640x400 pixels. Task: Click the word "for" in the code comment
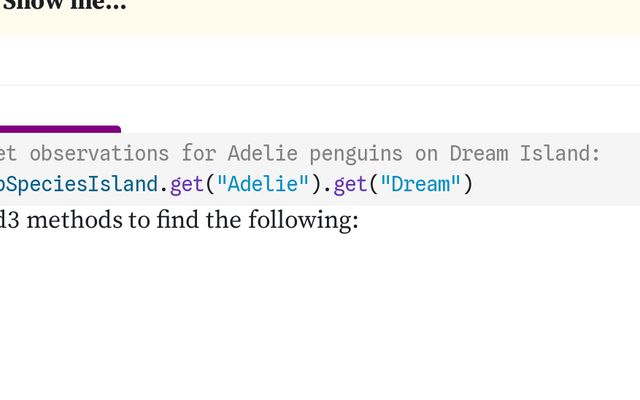pos(199,153)
